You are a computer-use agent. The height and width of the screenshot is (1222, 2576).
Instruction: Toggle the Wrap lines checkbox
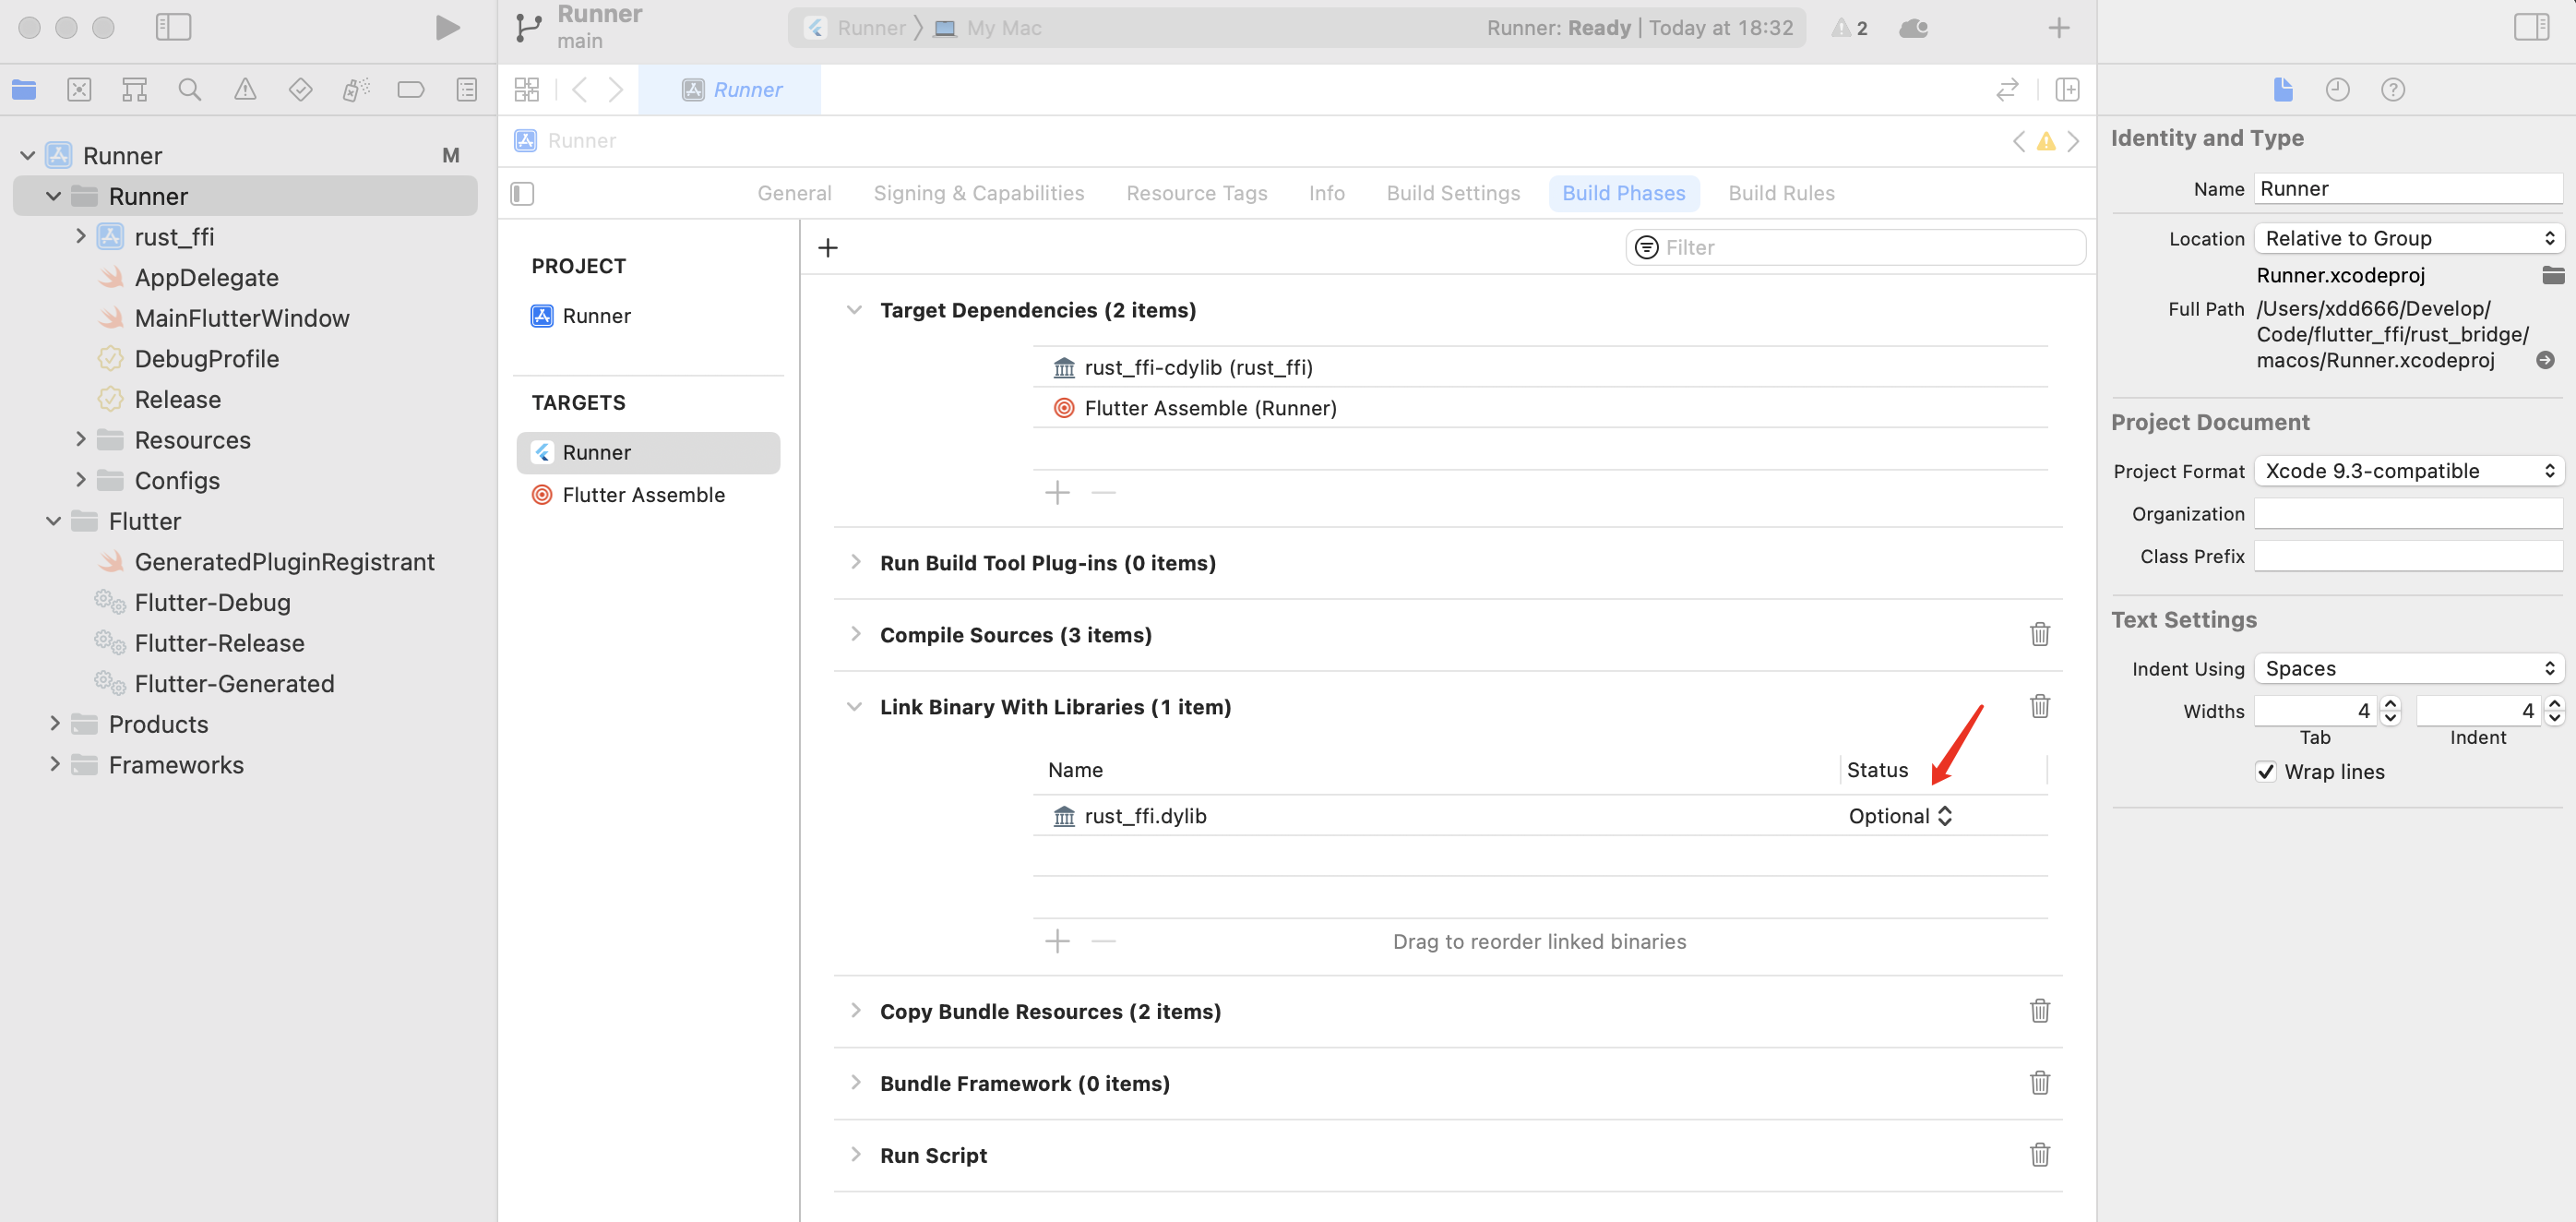pos(2266,772)
